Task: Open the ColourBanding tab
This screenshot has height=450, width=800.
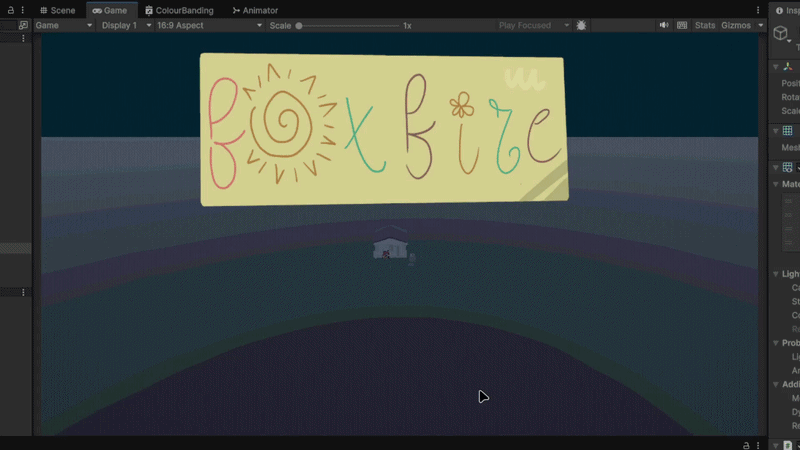Action: coord(180,10)
